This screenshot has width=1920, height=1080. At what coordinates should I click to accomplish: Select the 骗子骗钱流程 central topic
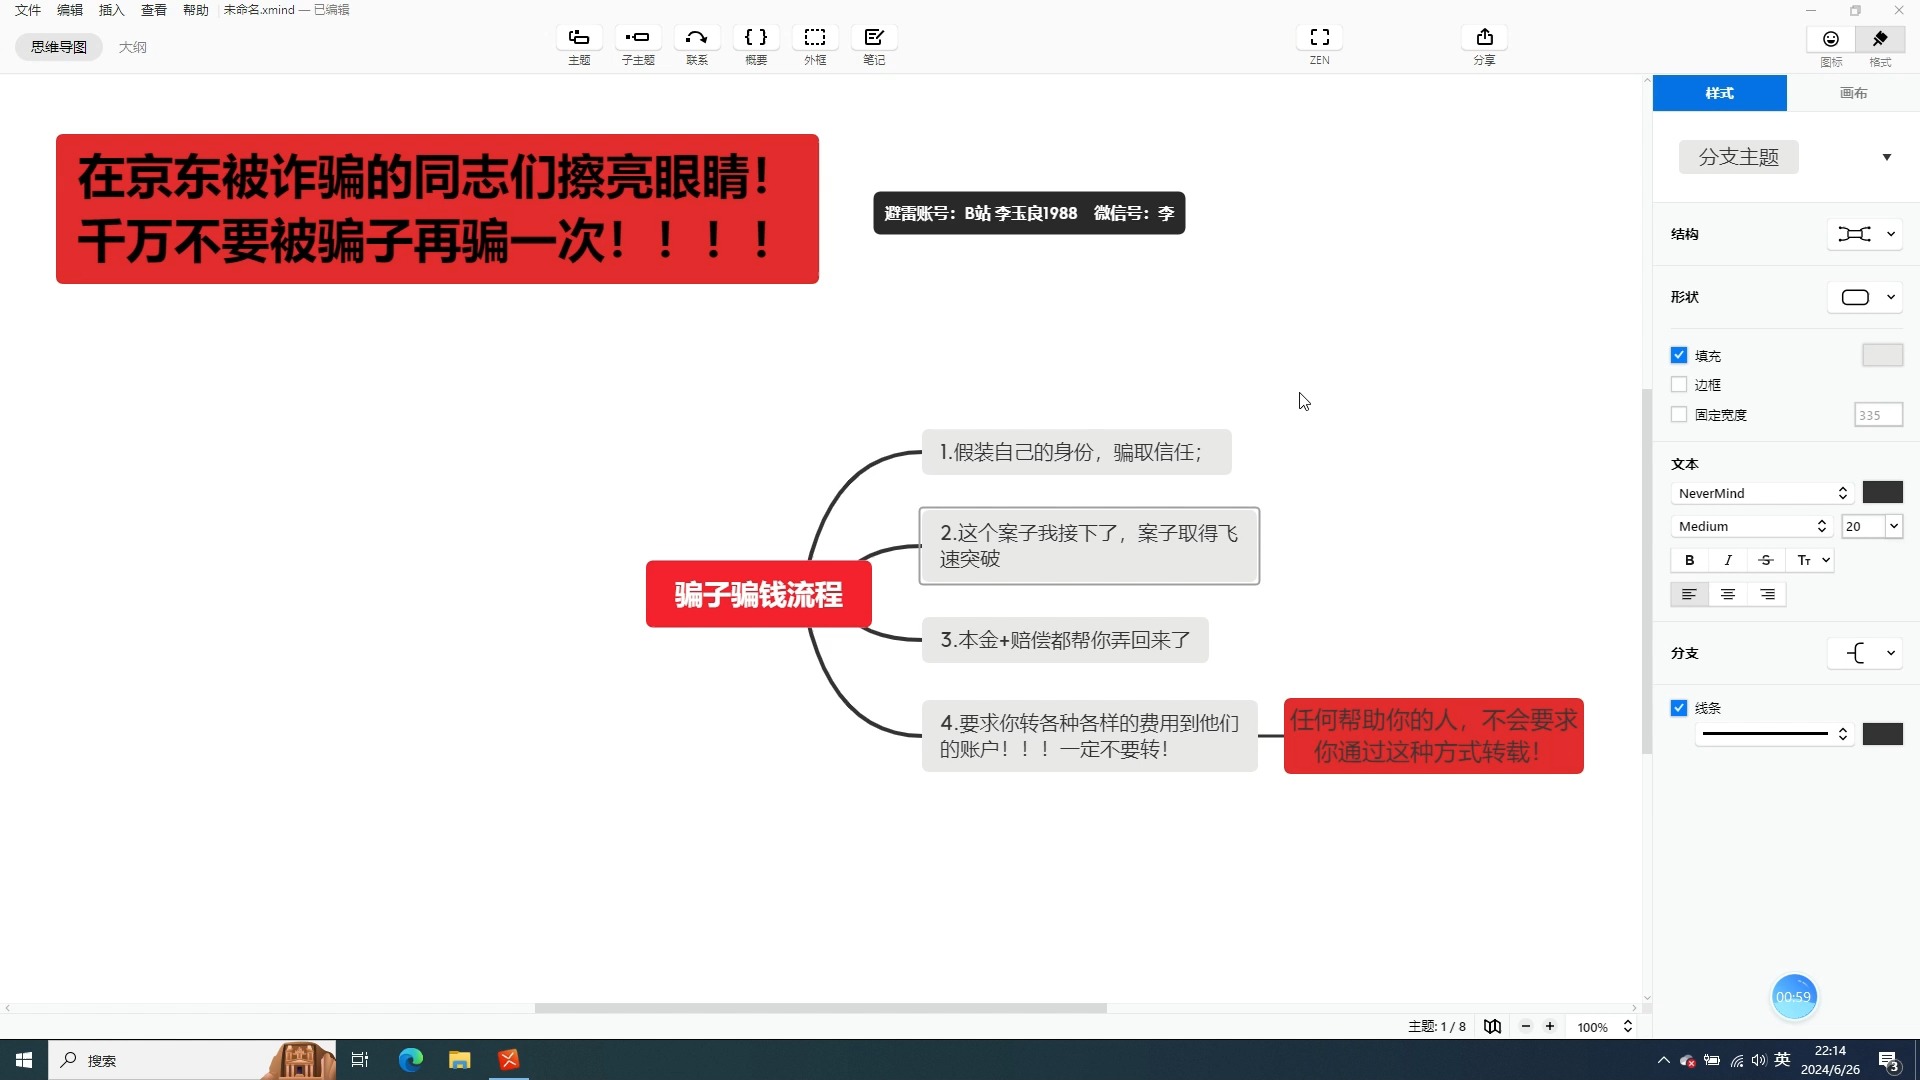(x=758, y=594)
